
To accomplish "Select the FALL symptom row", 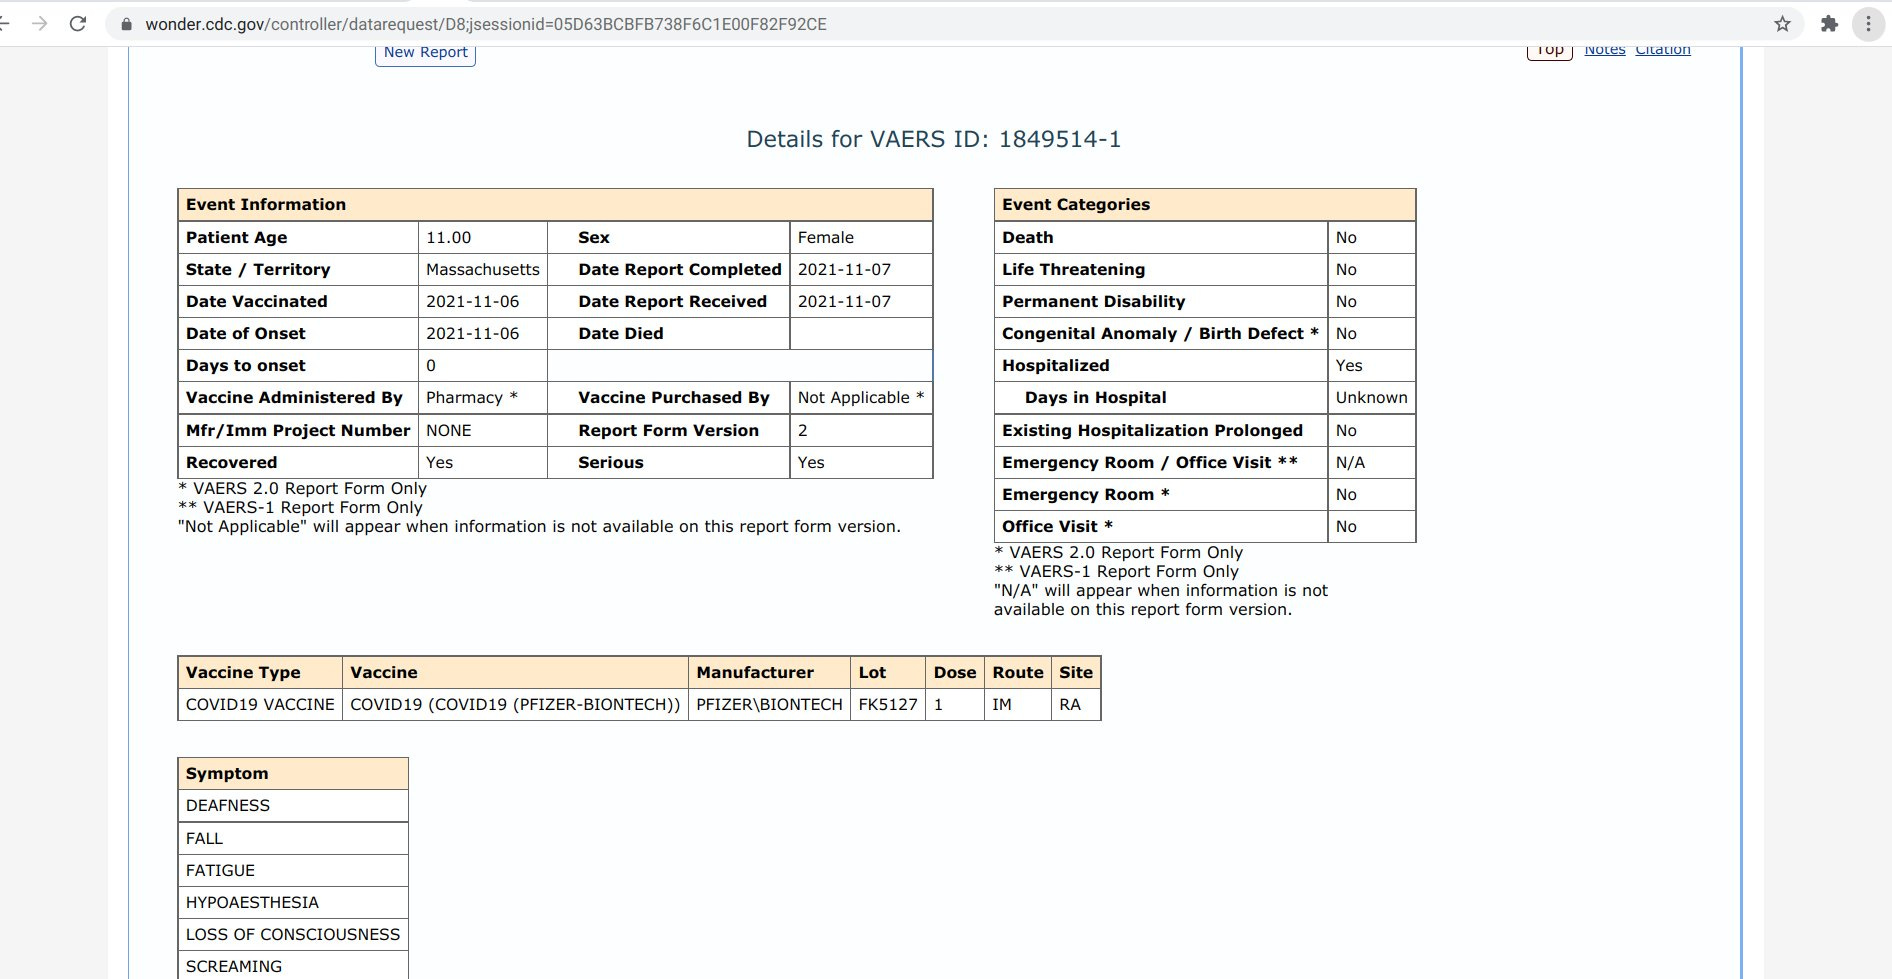I will (x=293, y=838).
